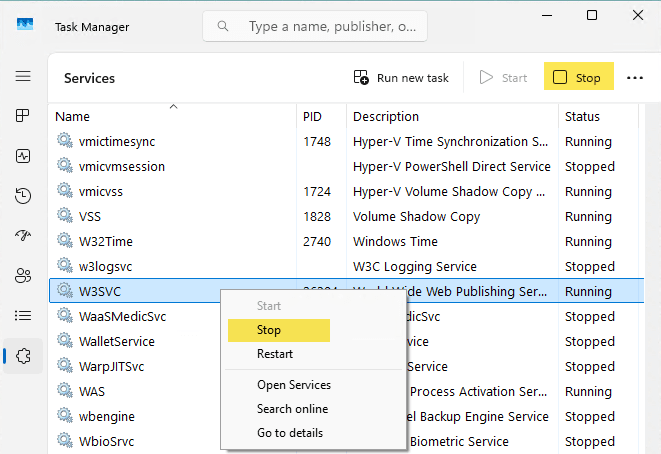Open the Users page icon

23,276
